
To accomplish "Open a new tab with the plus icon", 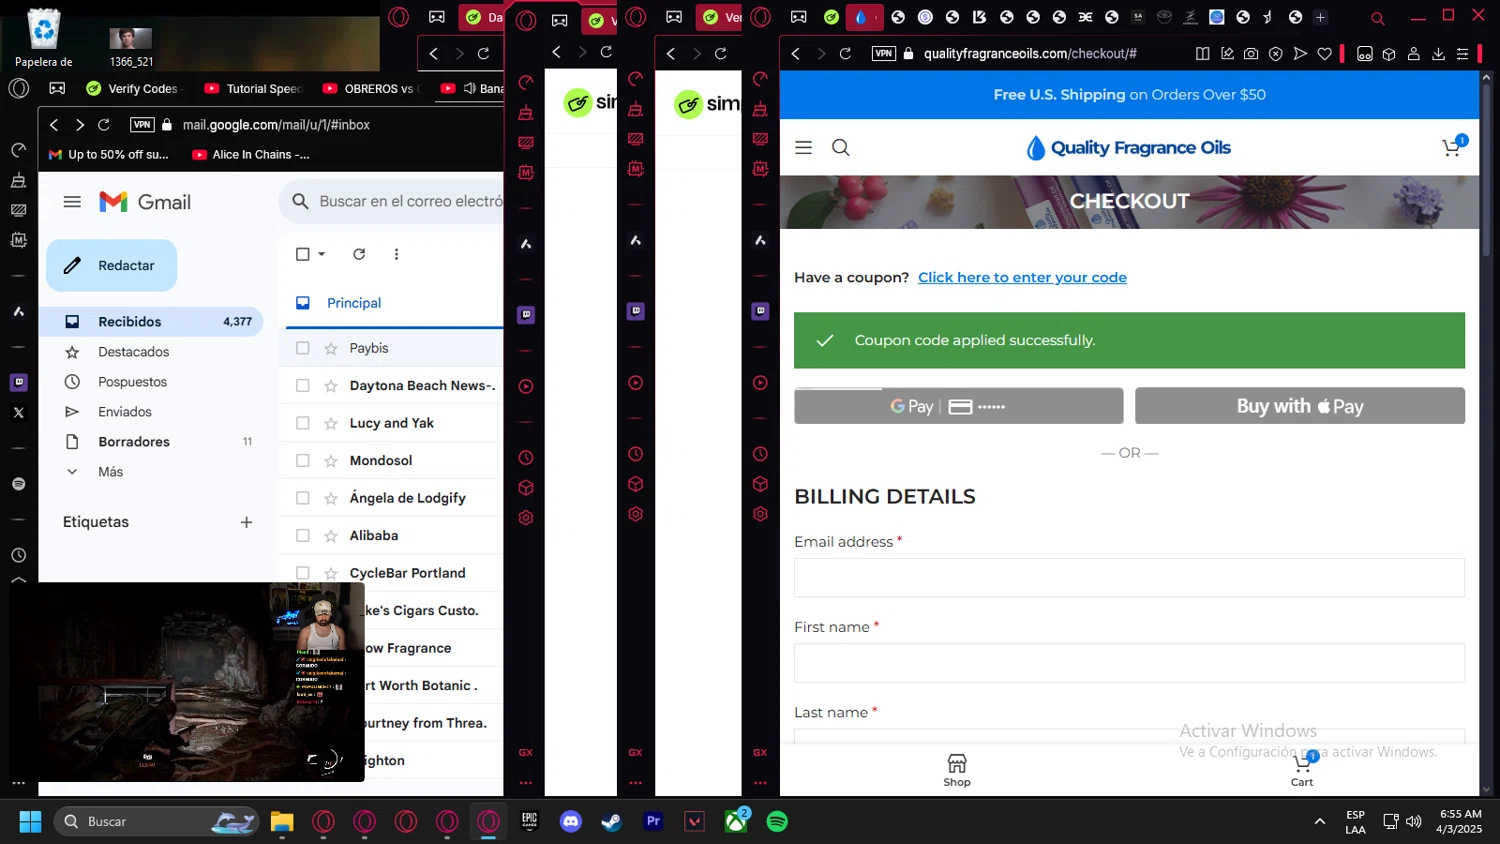I will point(1320,17).
